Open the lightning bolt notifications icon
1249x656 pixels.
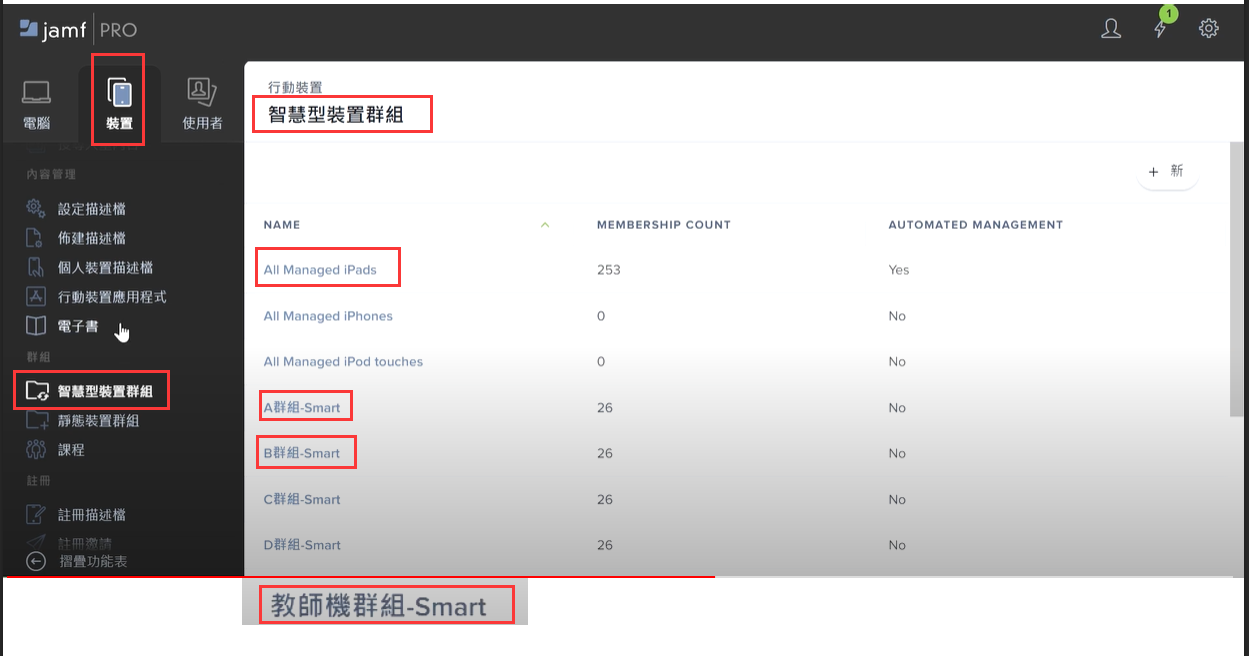(1161, 28)
